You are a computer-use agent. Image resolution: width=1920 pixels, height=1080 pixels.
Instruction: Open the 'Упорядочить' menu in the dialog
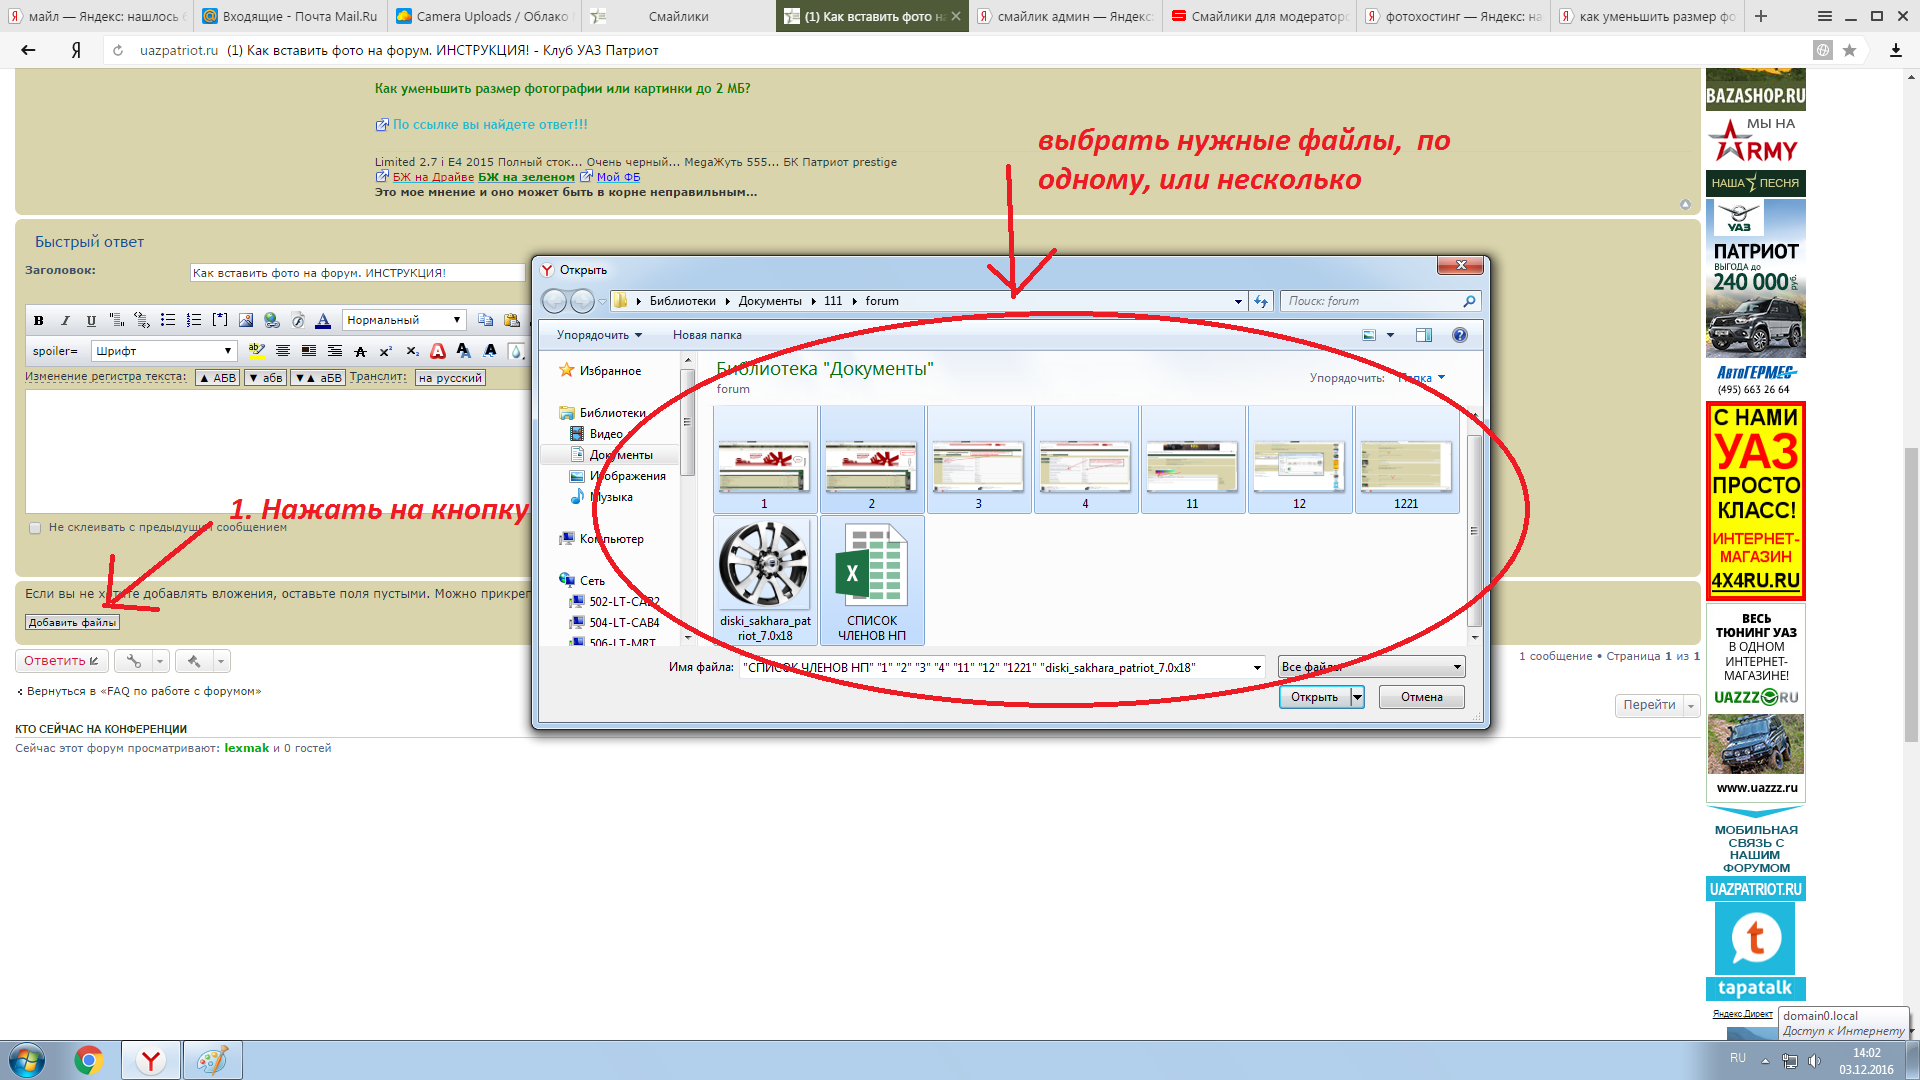pos(599,335)
